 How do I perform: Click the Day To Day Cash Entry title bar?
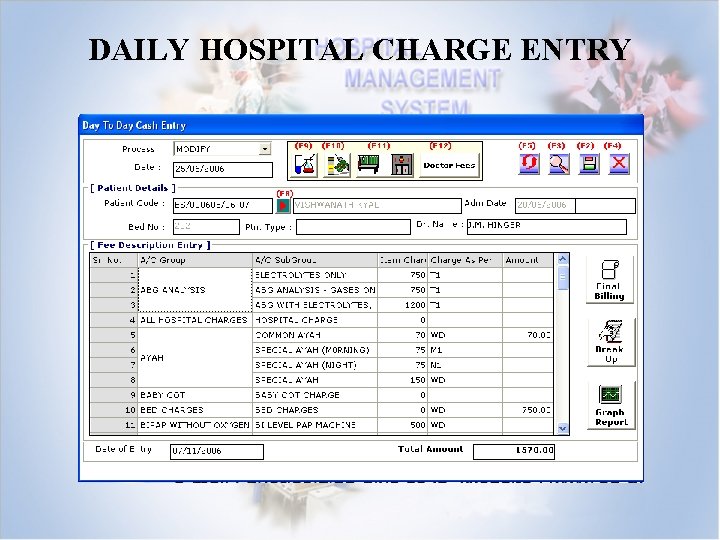361,125
